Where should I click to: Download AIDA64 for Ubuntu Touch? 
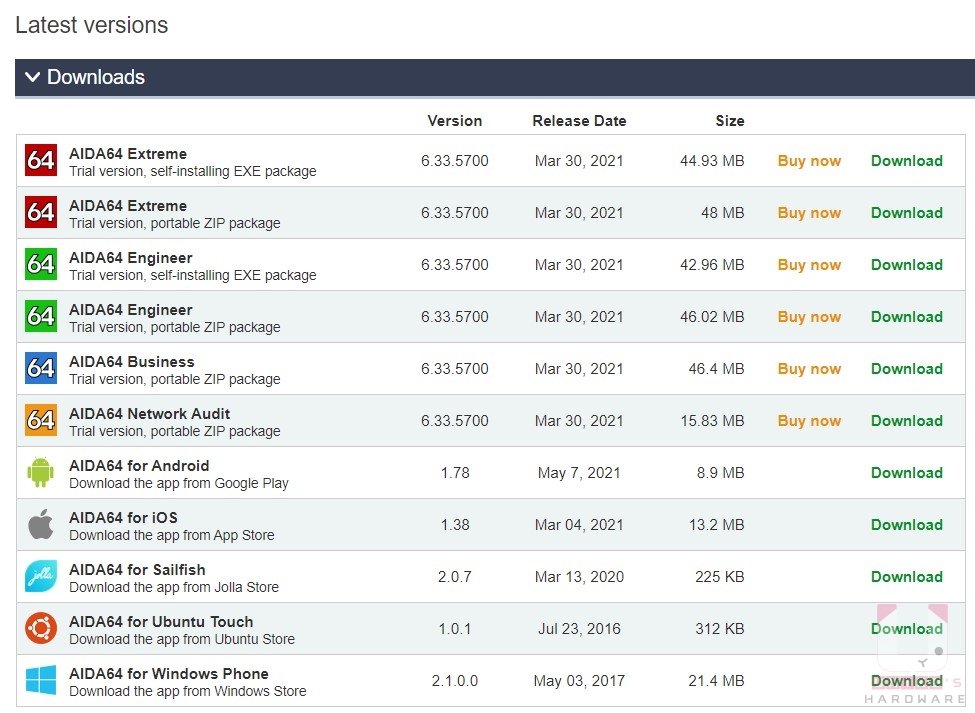pos(907,629)
